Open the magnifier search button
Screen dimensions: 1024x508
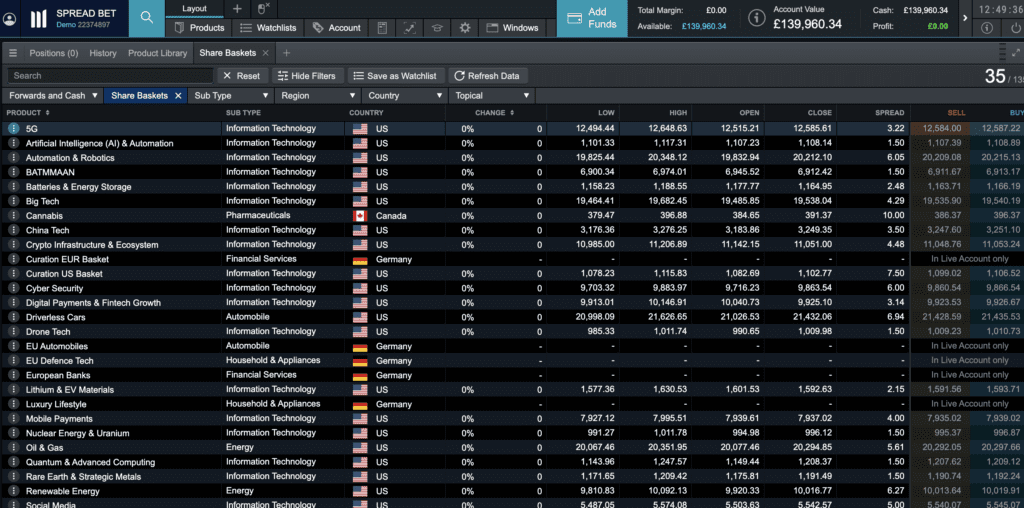147,18
